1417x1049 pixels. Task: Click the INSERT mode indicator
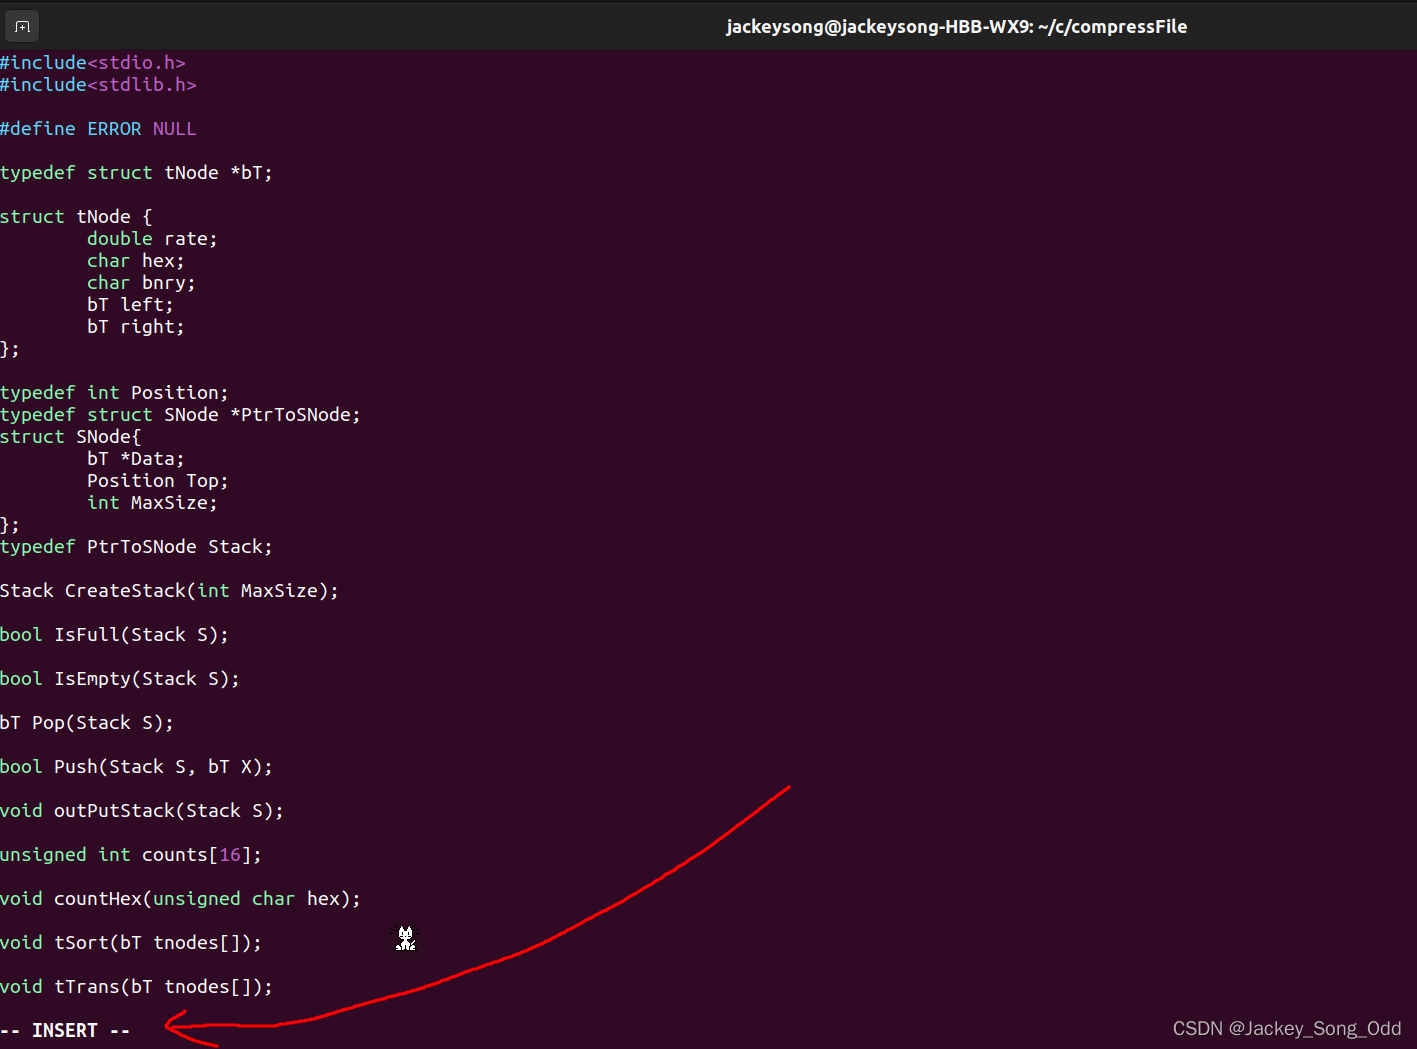[x=65, y=1029]
